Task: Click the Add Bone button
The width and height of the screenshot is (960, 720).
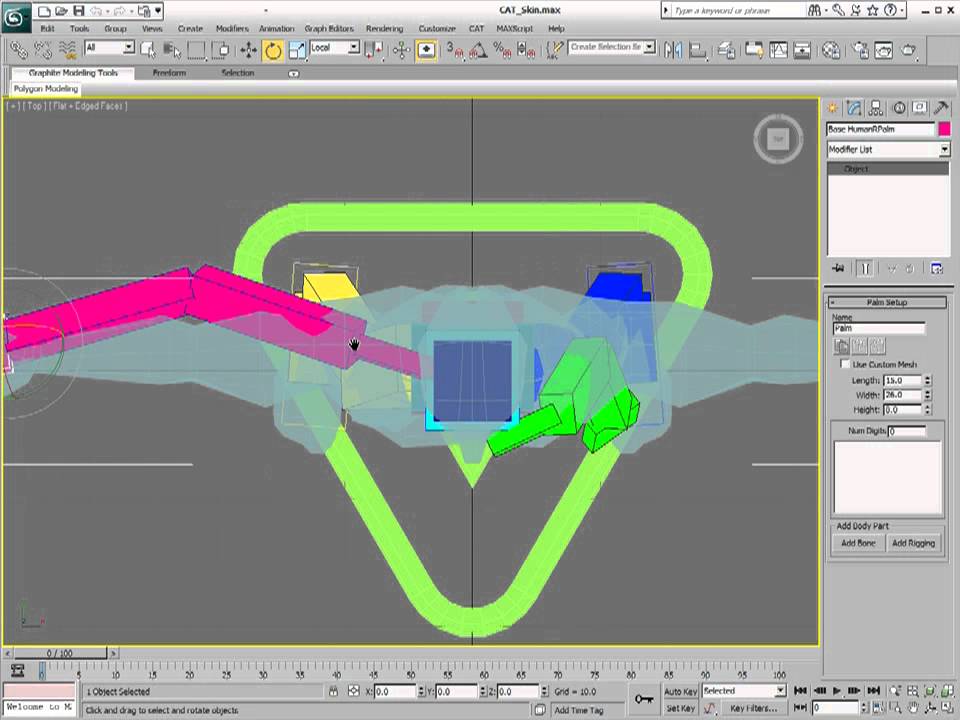Action: point(858,542)
